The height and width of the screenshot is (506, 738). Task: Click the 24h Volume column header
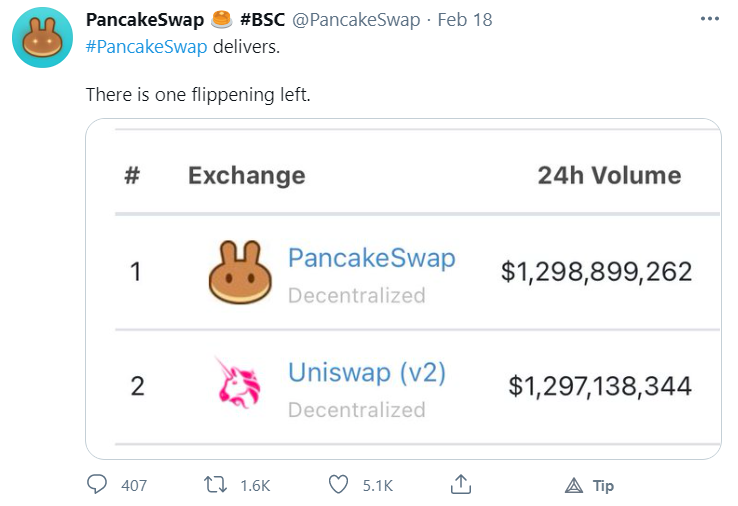coord(609,176)
